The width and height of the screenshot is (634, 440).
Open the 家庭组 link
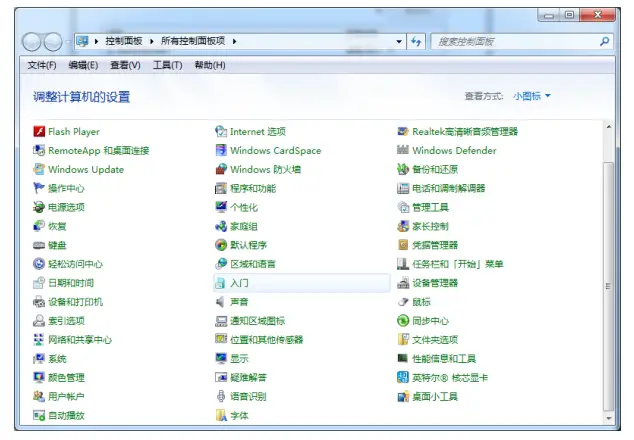coord(244,226)
